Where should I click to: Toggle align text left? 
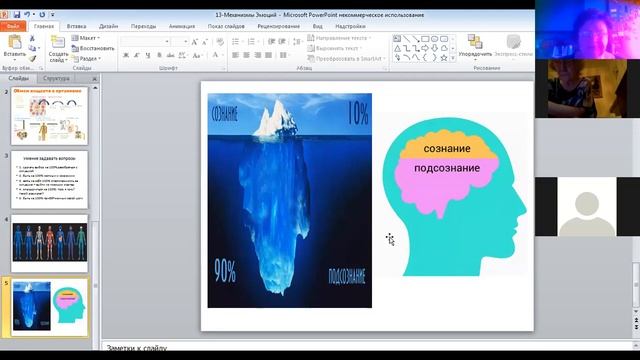(236, 55)
